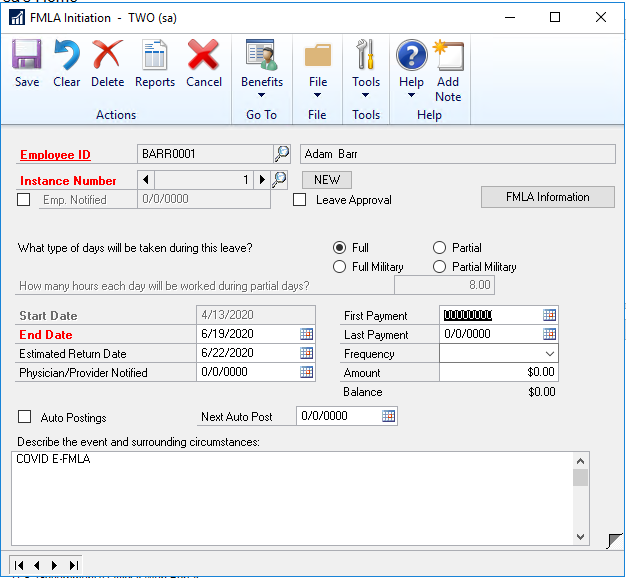Click the Help question mark icon
Image resolution: width=626 pixels, height=578 pixels.
click(412, 55)
